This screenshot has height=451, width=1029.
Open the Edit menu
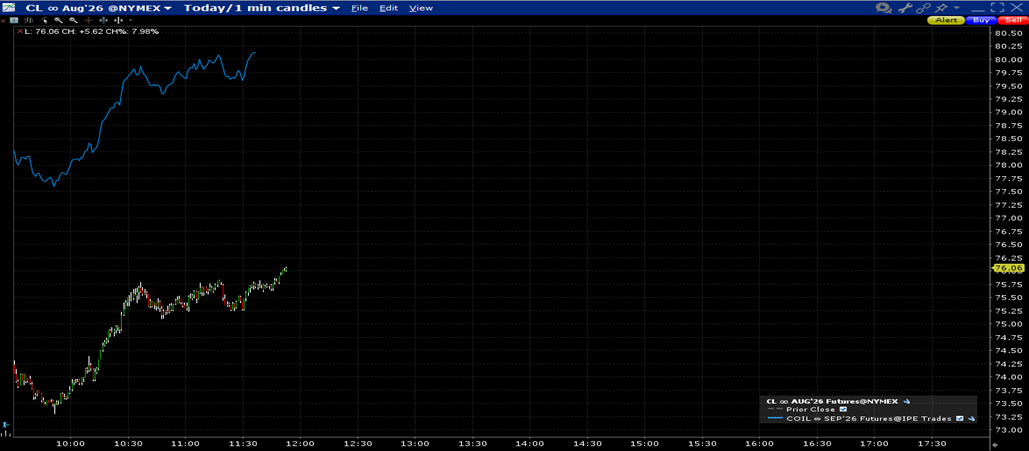coord(388,8)
